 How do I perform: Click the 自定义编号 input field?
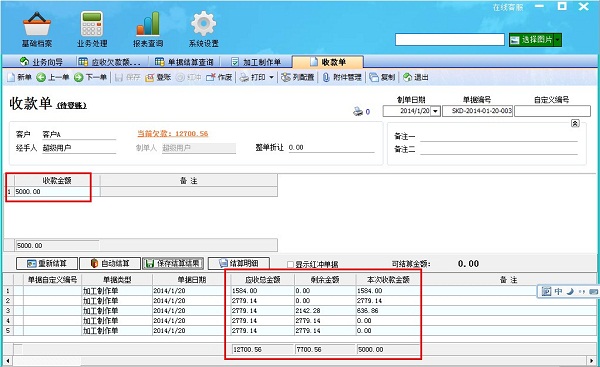[552, 111]
